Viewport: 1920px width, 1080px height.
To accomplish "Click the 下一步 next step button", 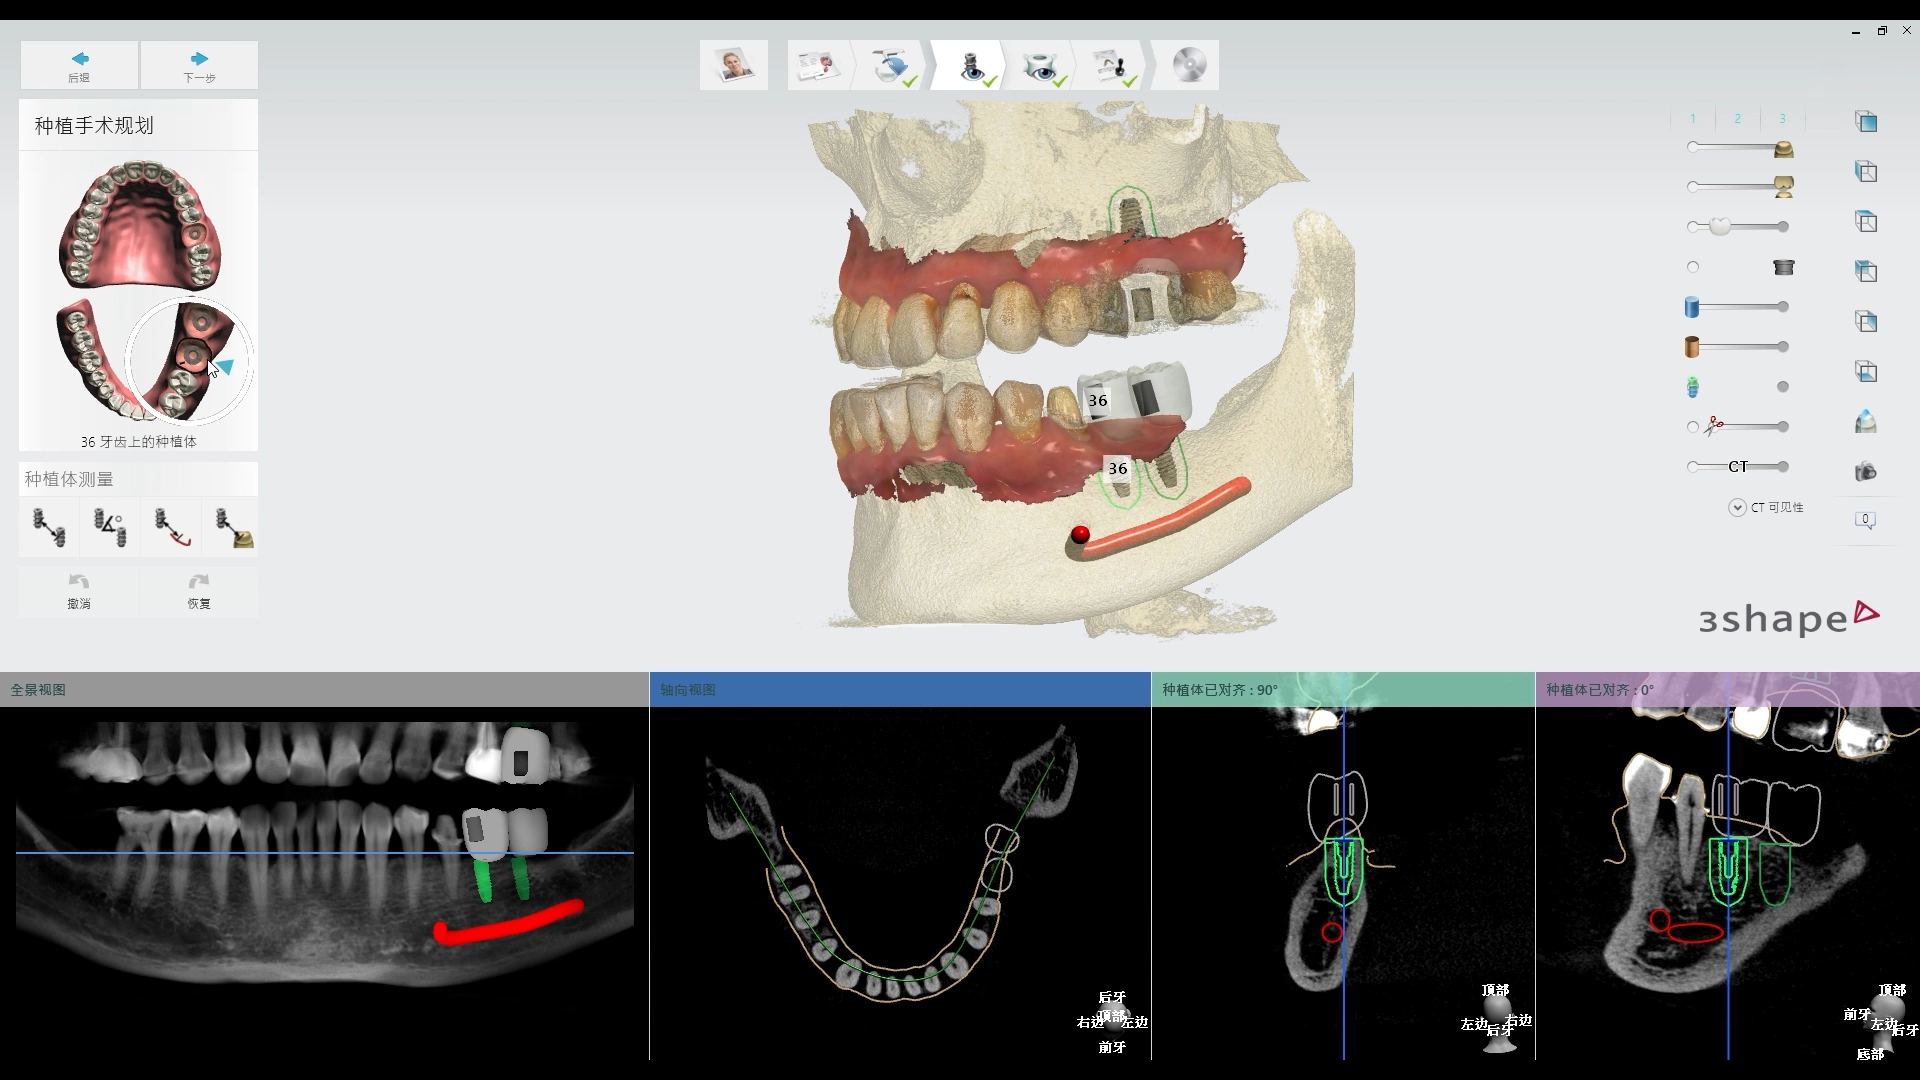I will tap(199, 65).
